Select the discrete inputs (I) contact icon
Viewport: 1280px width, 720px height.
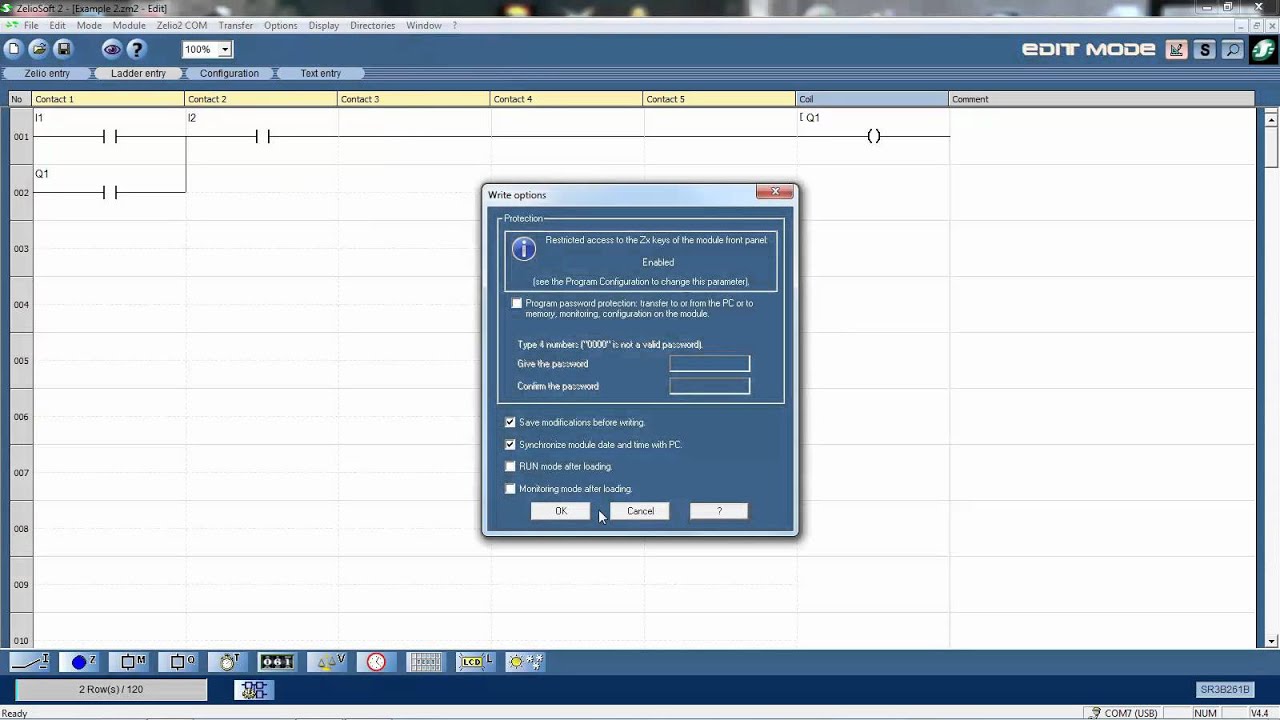[29, 661]
